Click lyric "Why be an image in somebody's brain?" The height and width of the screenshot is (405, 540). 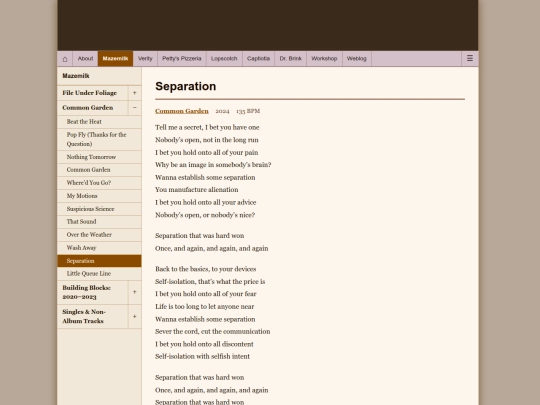click(213, 165)
